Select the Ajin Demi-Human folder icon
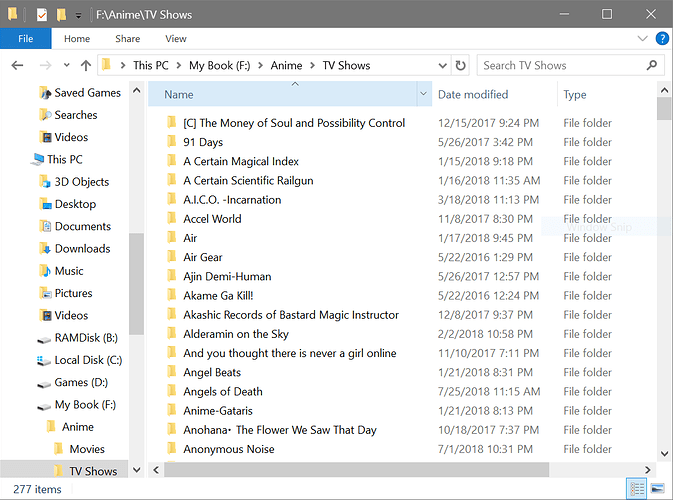 tap(172, 276)
